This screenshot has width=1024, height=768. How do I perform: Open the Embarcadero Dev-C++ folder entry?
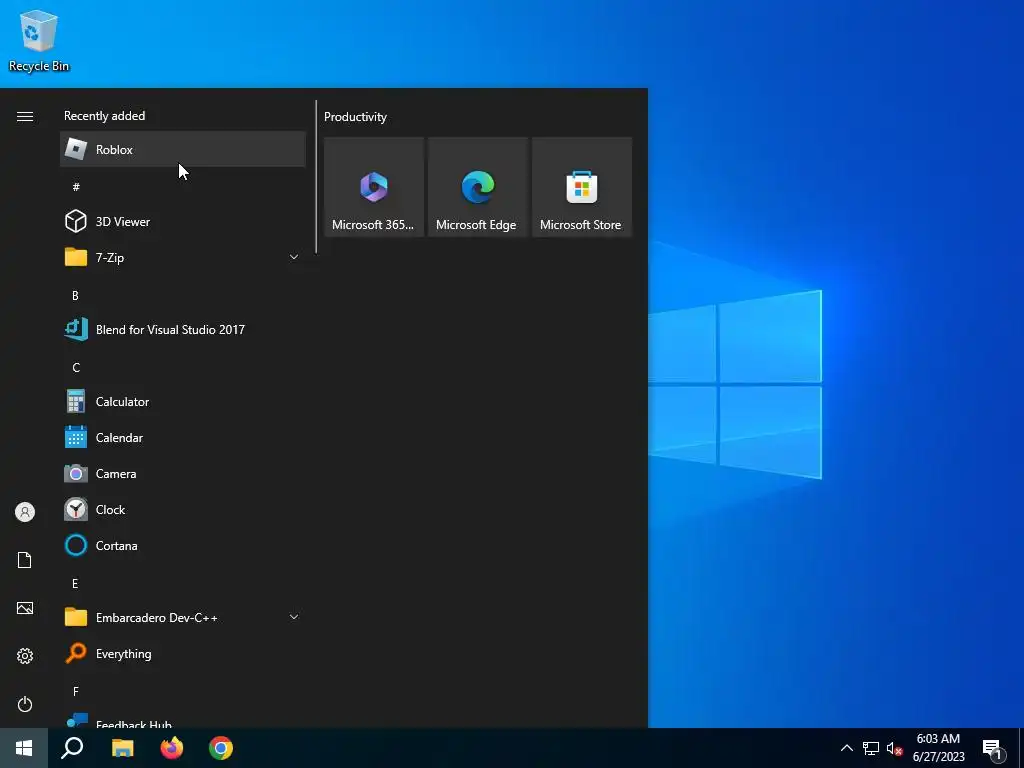182,618
